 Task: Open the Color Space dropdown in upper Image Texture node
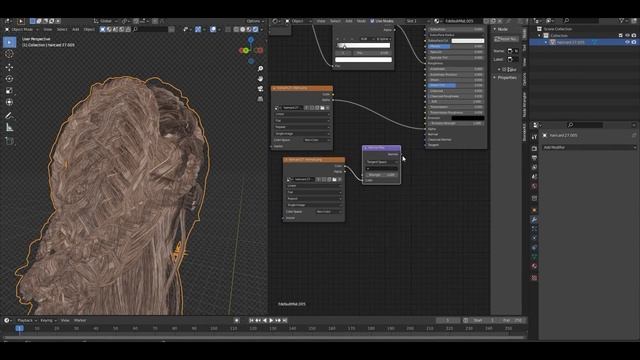point(317,140)
